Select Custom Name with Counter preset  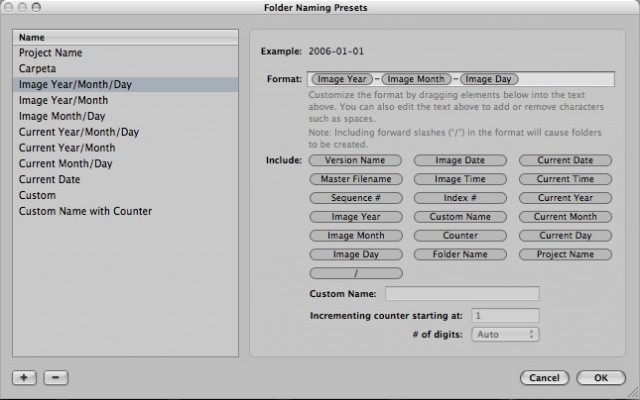coord(125,211)
